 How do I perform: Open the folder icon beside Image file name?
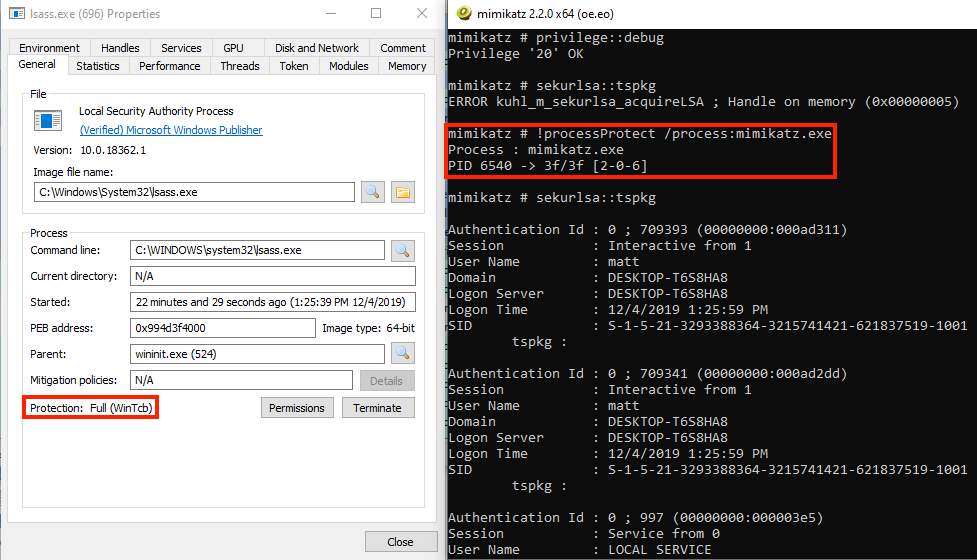pos(403,192)
